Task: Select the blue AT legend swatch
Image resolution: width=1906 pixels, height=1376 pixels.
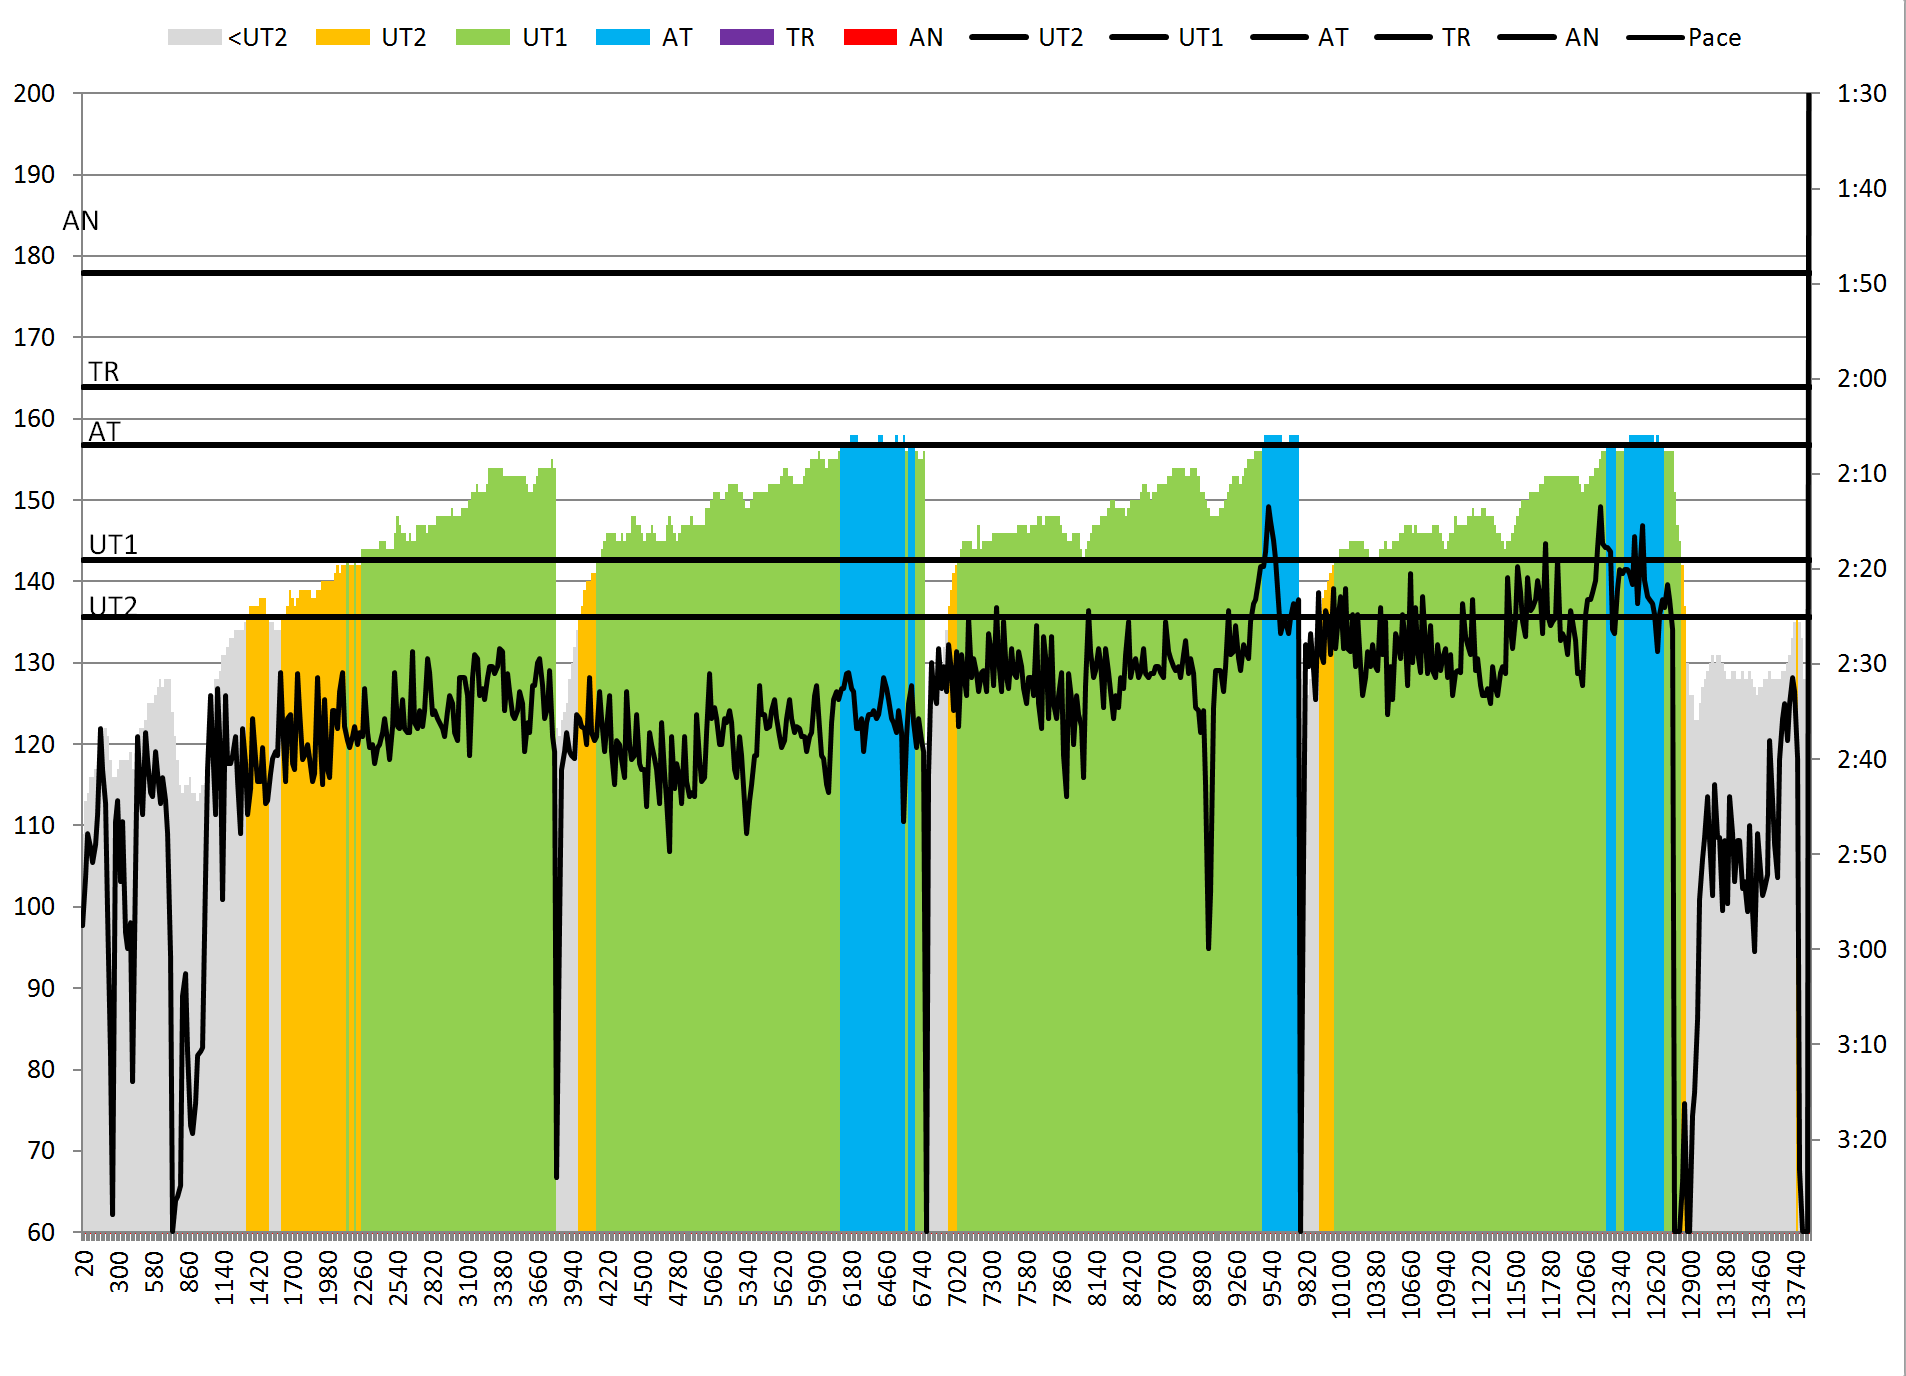Action: pos(622,38)
